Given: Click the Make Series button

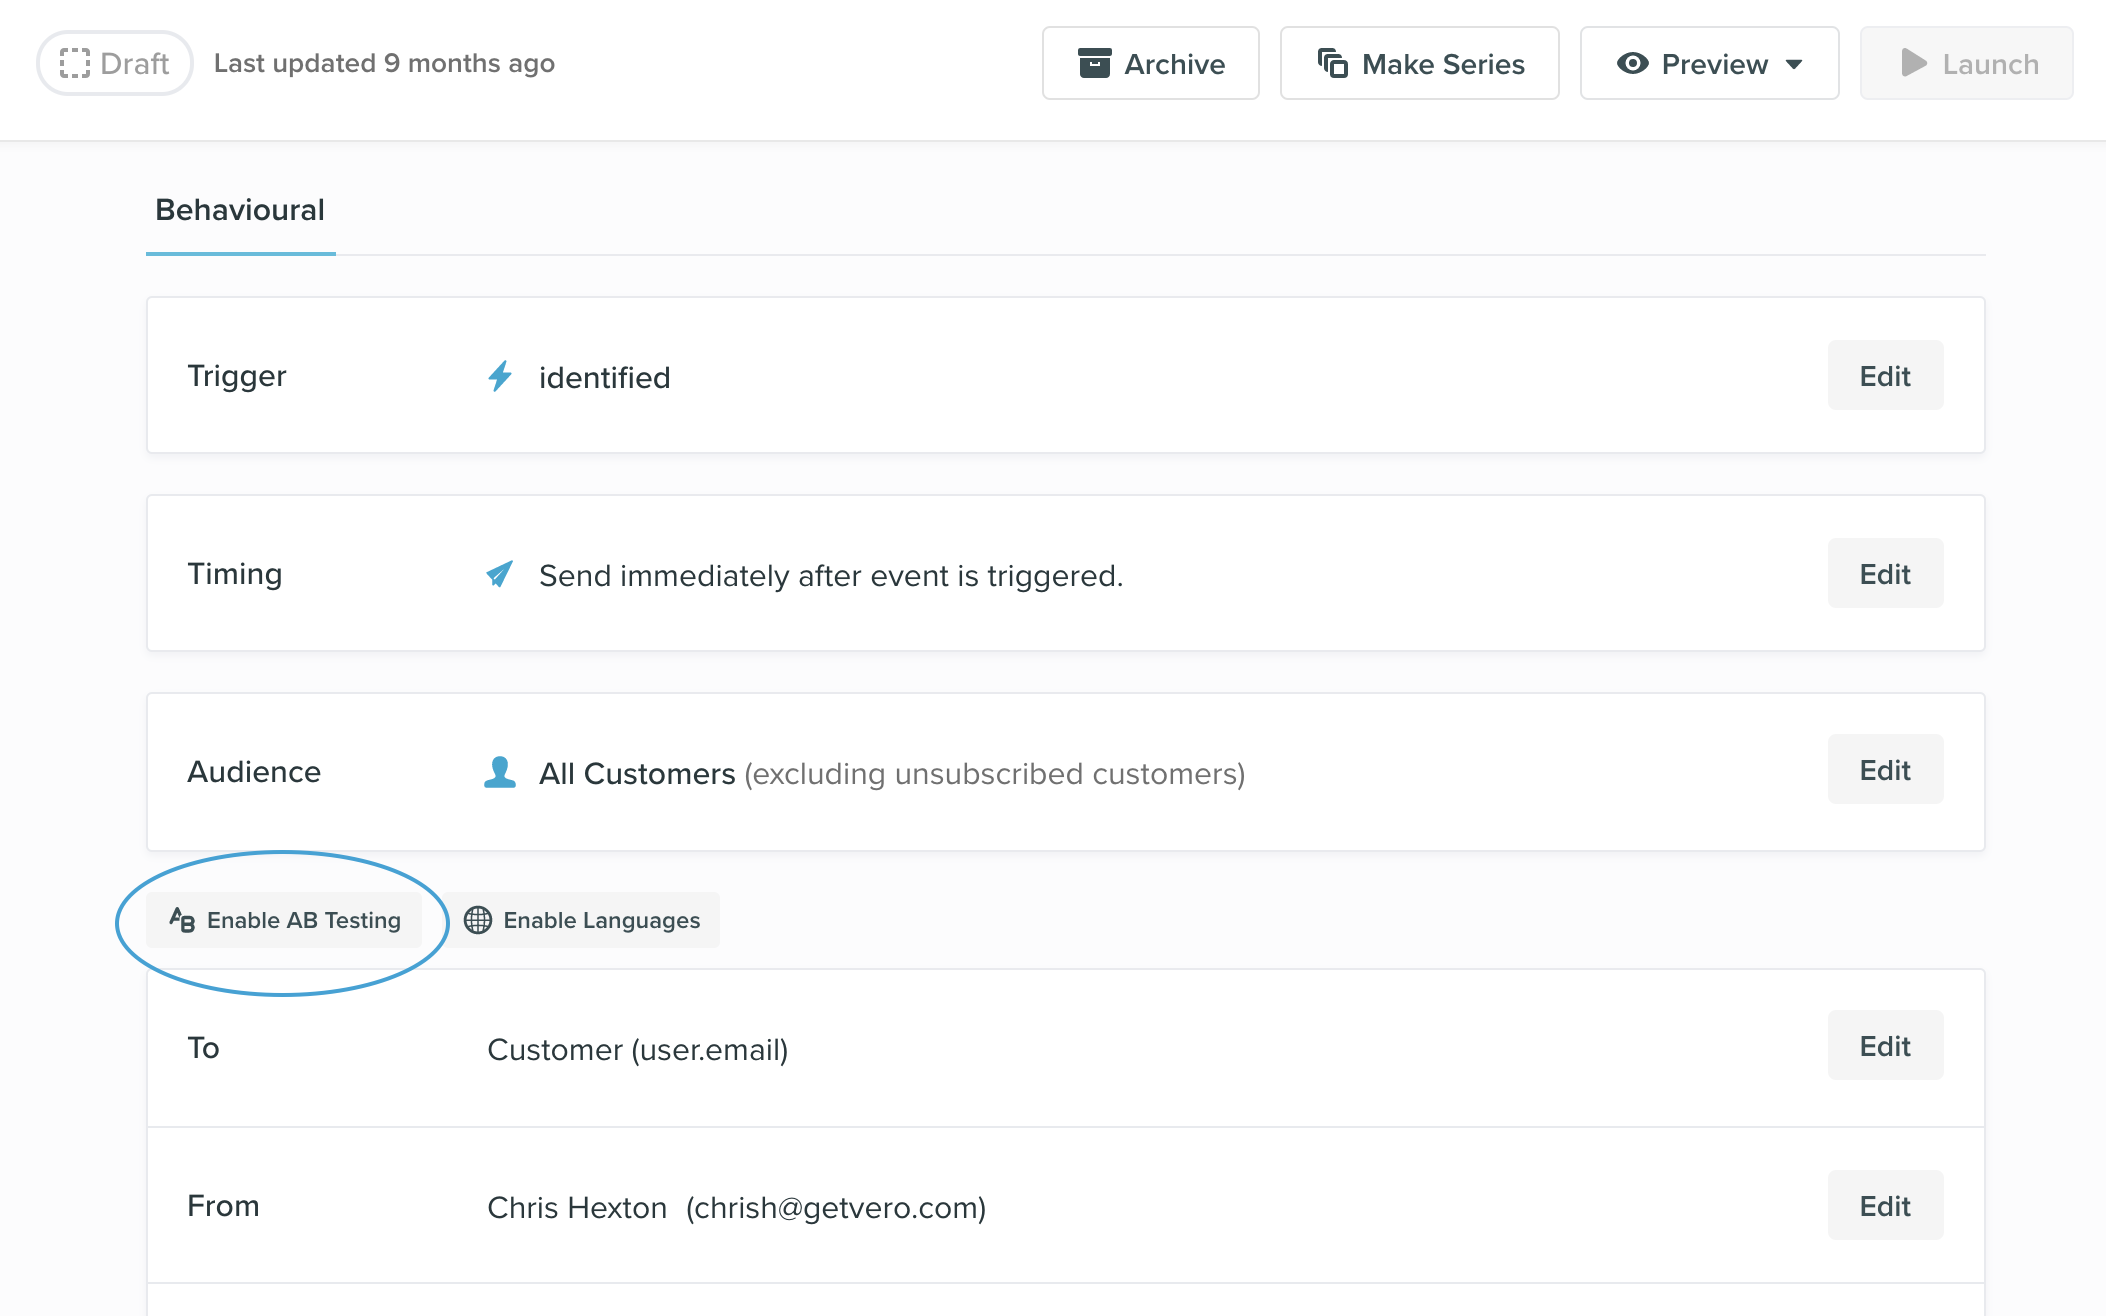Looking at the screenshot, I should tap(1420, 63).
